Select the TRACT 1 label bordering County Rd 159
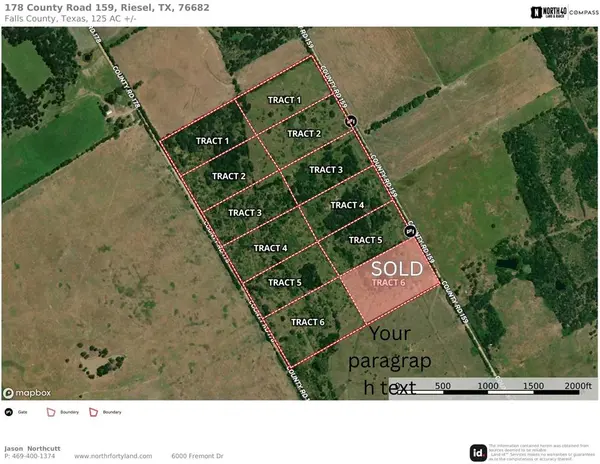The image size is (600, 464). click(284, 100)
